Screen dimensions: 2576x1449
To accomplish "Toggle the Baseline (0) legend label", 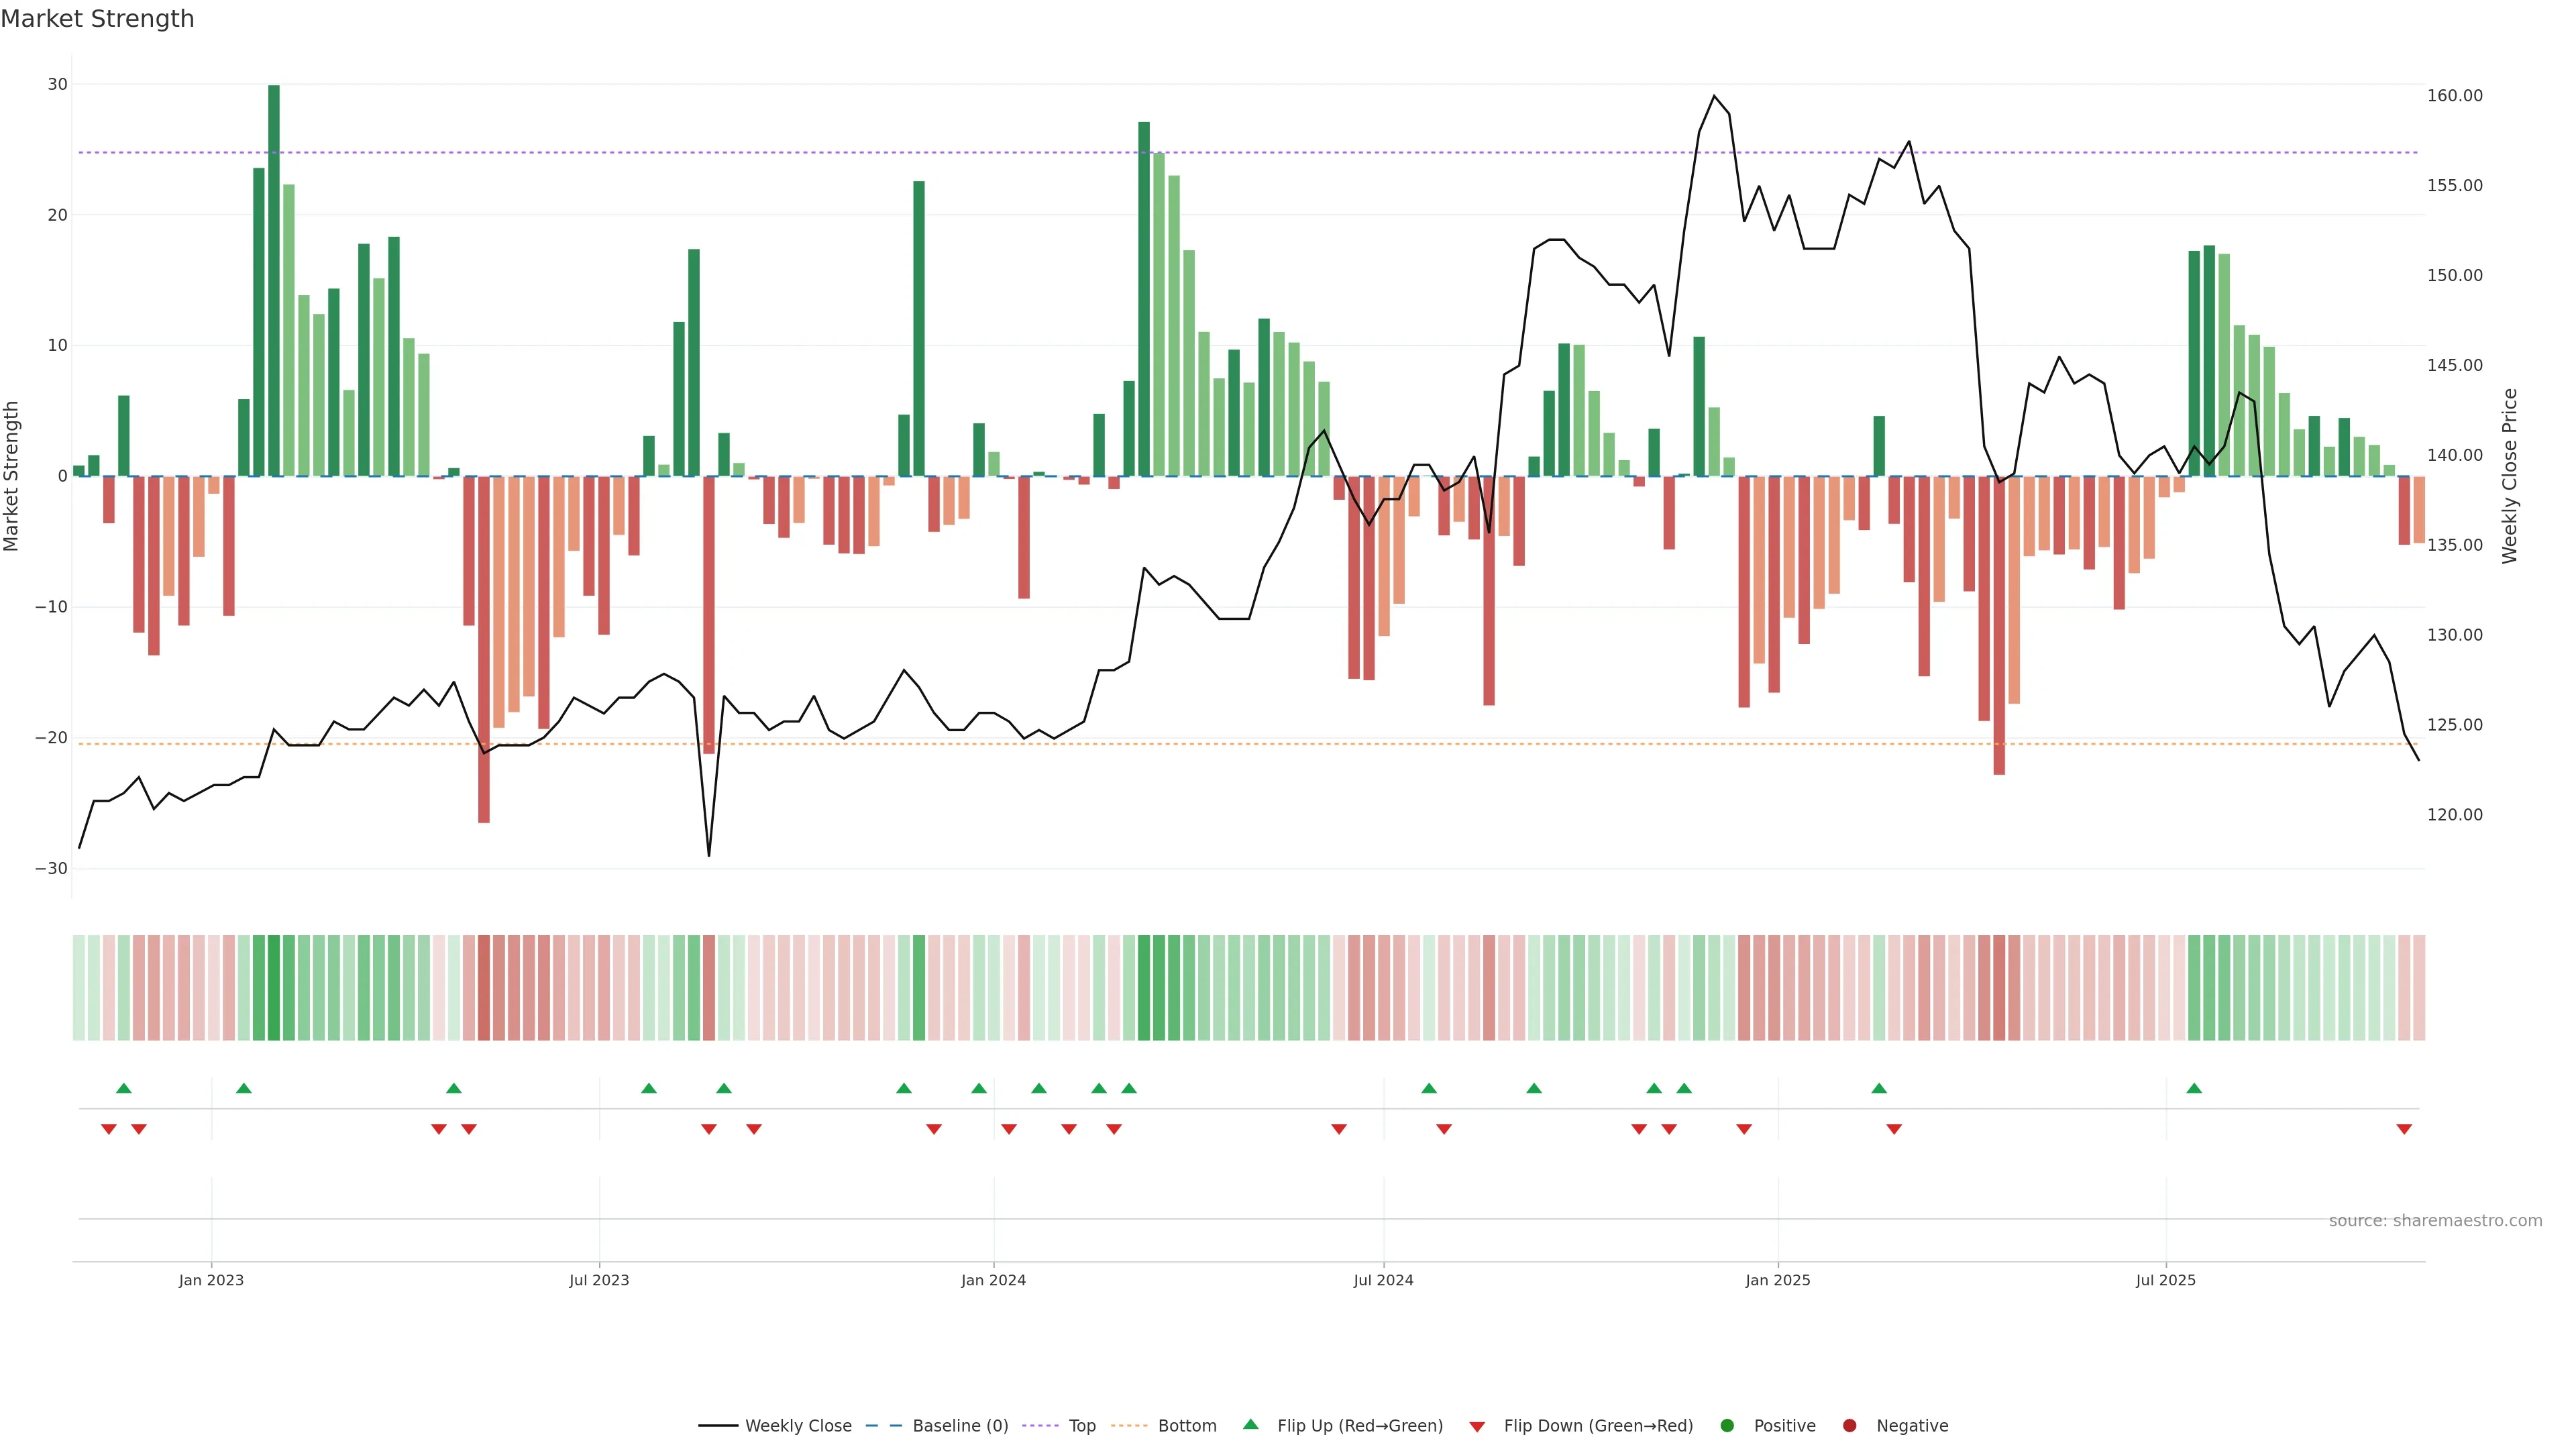I will coord(960,1425).
